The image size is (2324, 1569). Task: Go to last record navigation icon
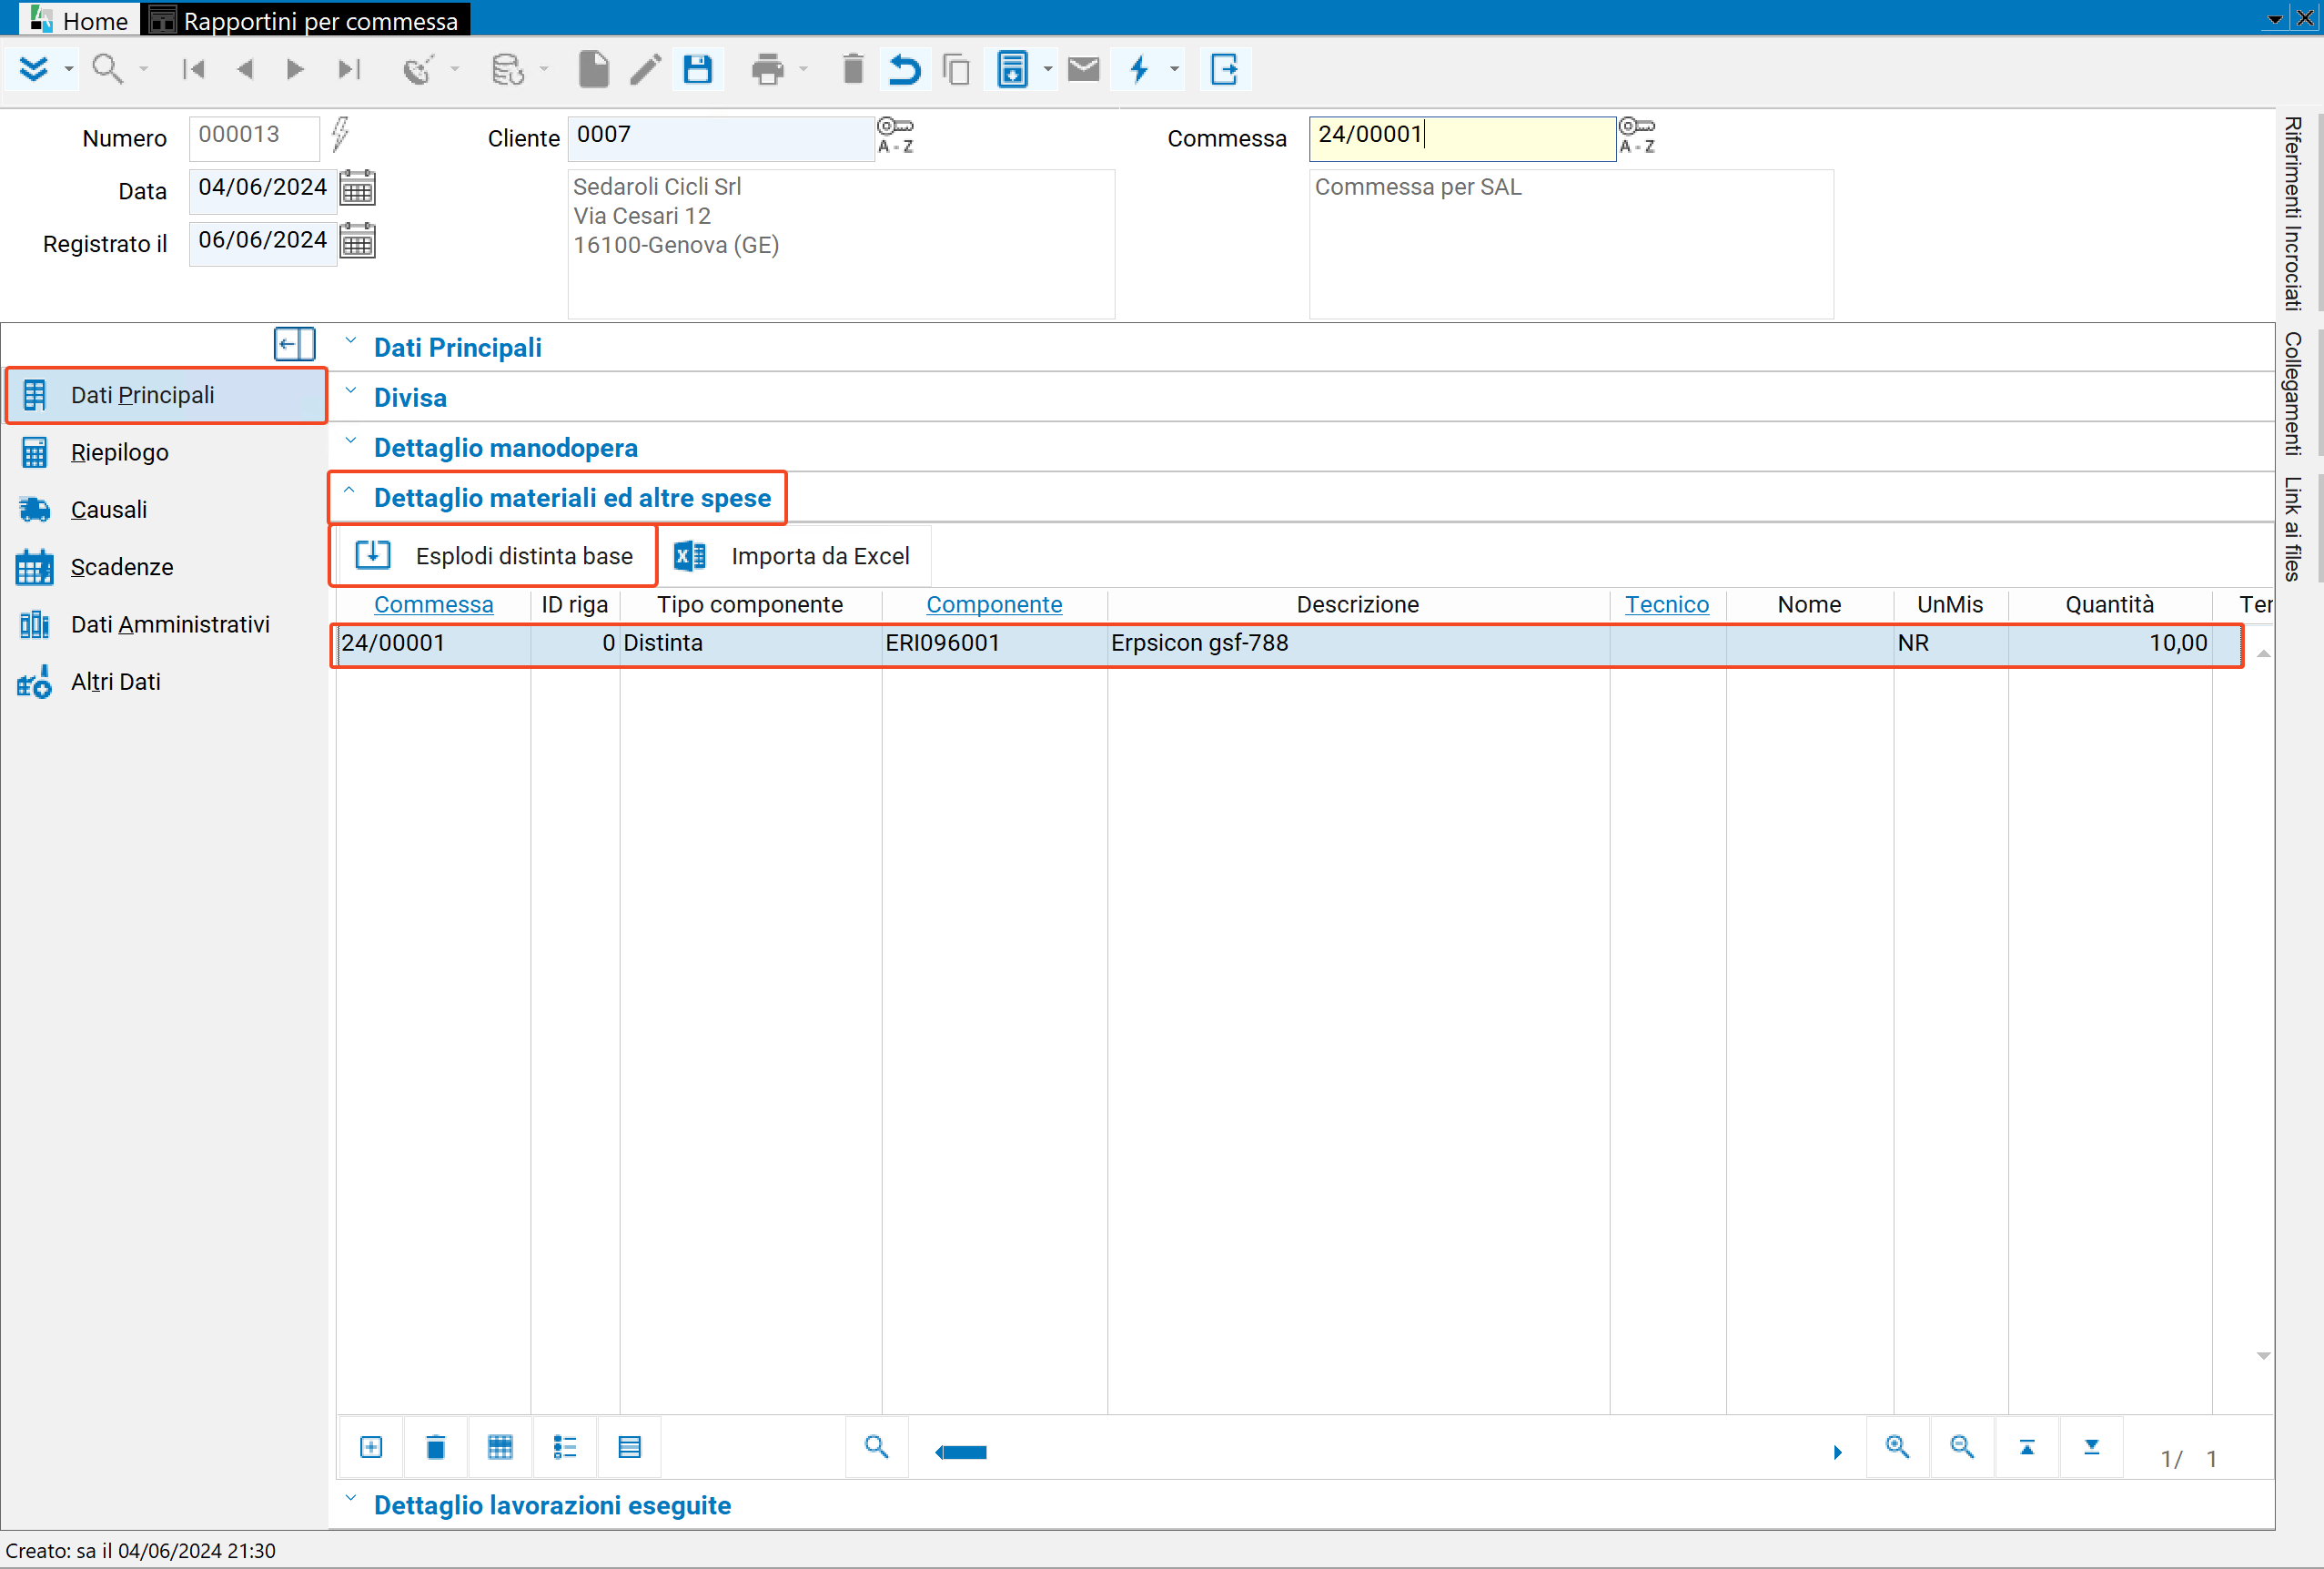(x=348, y=69)
